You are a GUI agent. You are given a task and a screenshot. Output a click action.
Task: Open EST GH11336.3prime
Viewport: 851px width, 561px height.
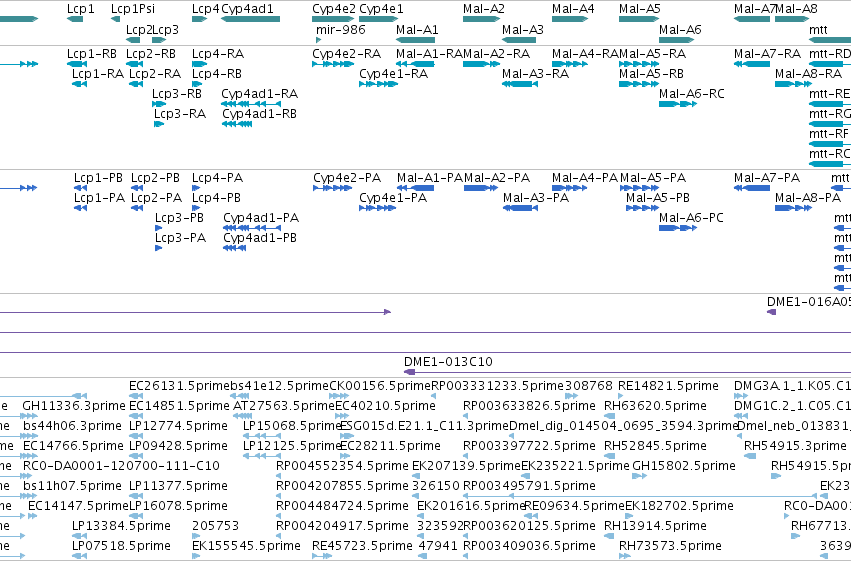point(74,406)
